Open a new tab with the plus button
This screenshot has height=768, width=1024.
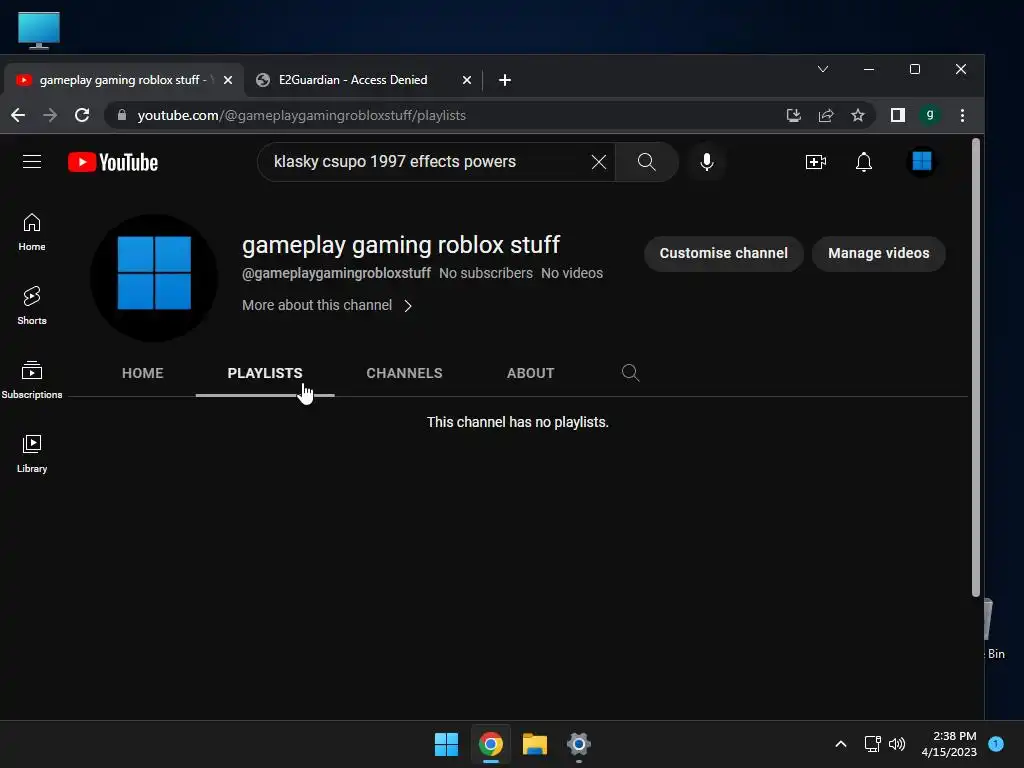[x=504, y=80]
